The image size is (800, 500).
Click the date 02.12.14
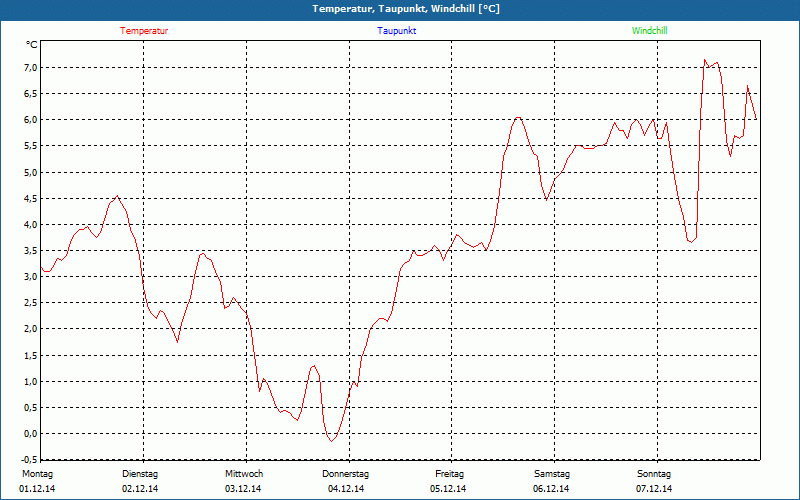(x=140, y=489)
